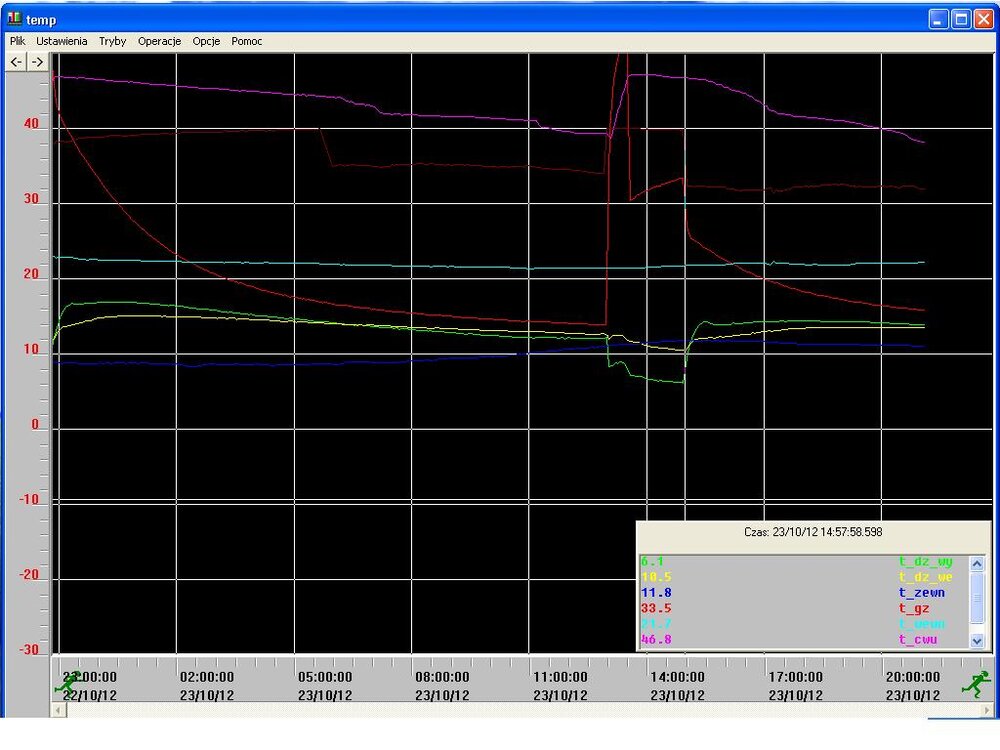Viewport: 1000px width, 750px height.
Task: Open the Plik menu
Action: [x=17, y=41]
